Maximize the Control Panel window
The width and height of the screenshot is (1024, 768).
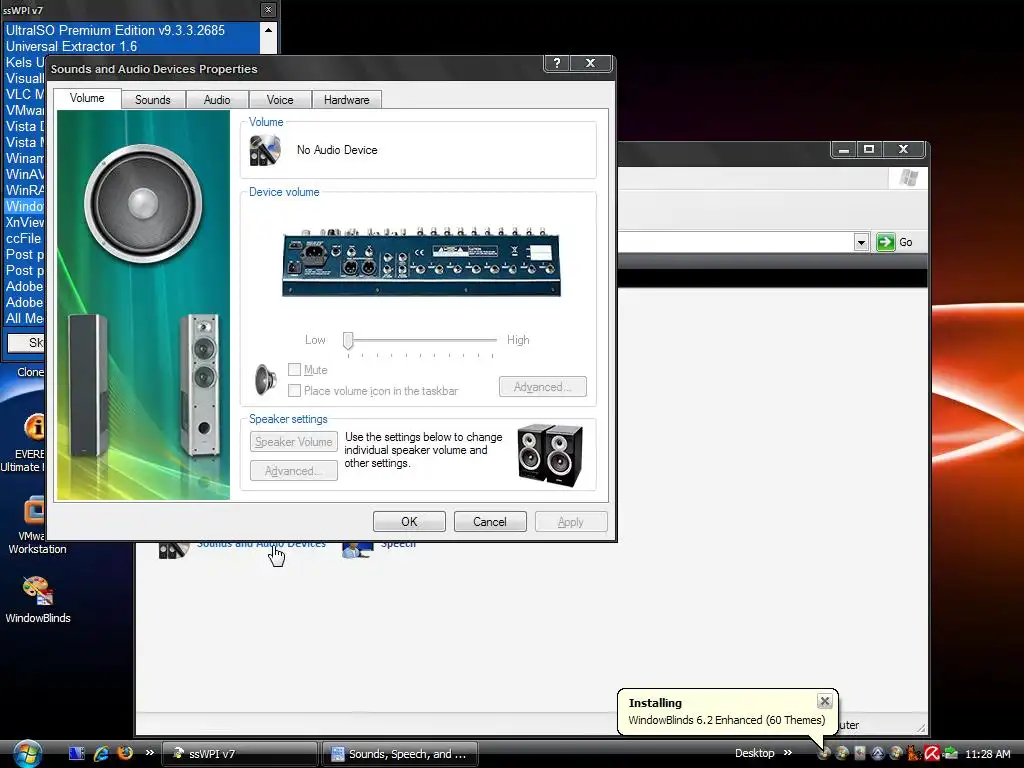pos(869,150)
